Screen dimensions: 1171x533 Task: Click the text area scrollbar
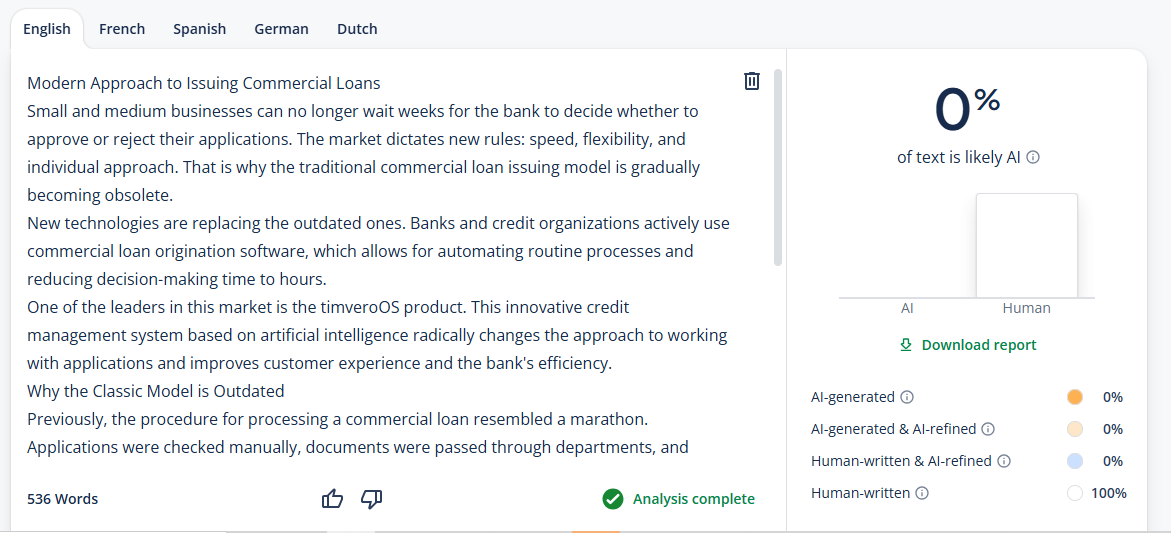click(x=777, y=168)
